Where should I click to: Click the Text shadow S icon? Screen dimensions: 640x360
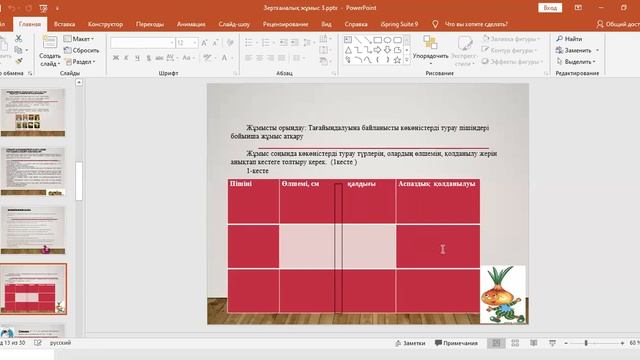[x=149, y=58]
